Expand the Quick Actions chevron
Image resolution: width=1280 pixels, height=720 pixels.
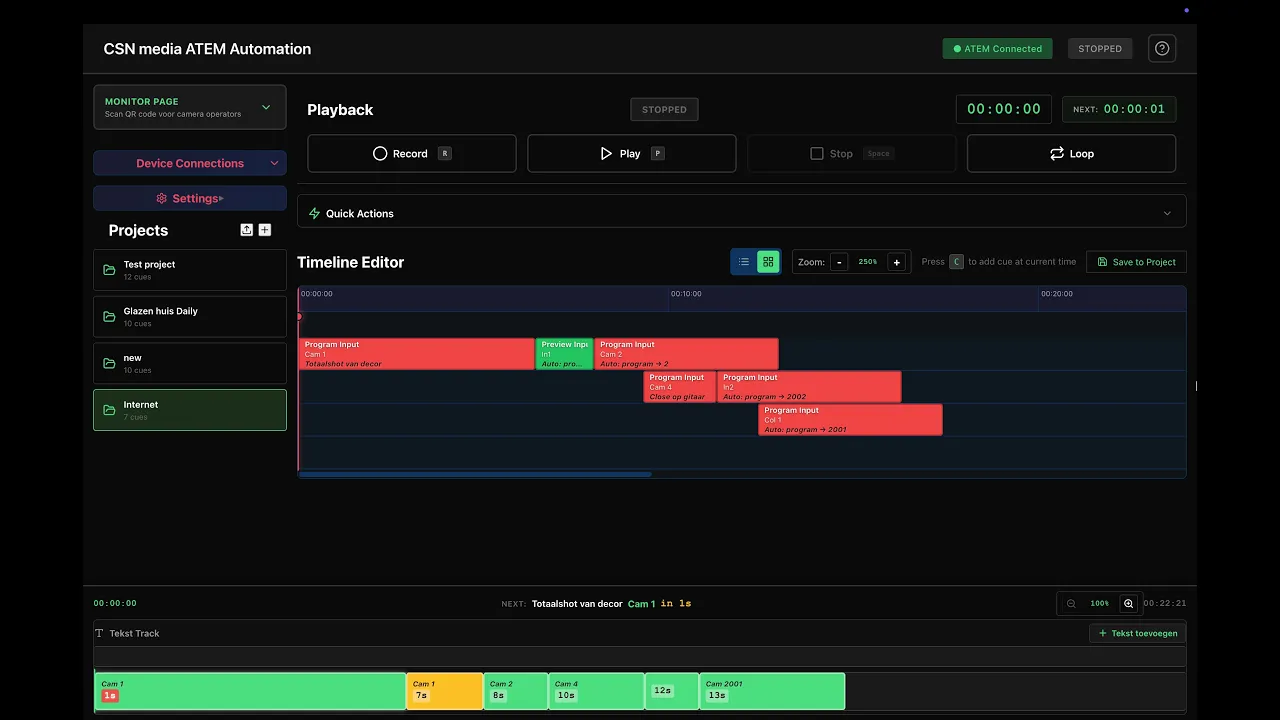[1167, 213]
